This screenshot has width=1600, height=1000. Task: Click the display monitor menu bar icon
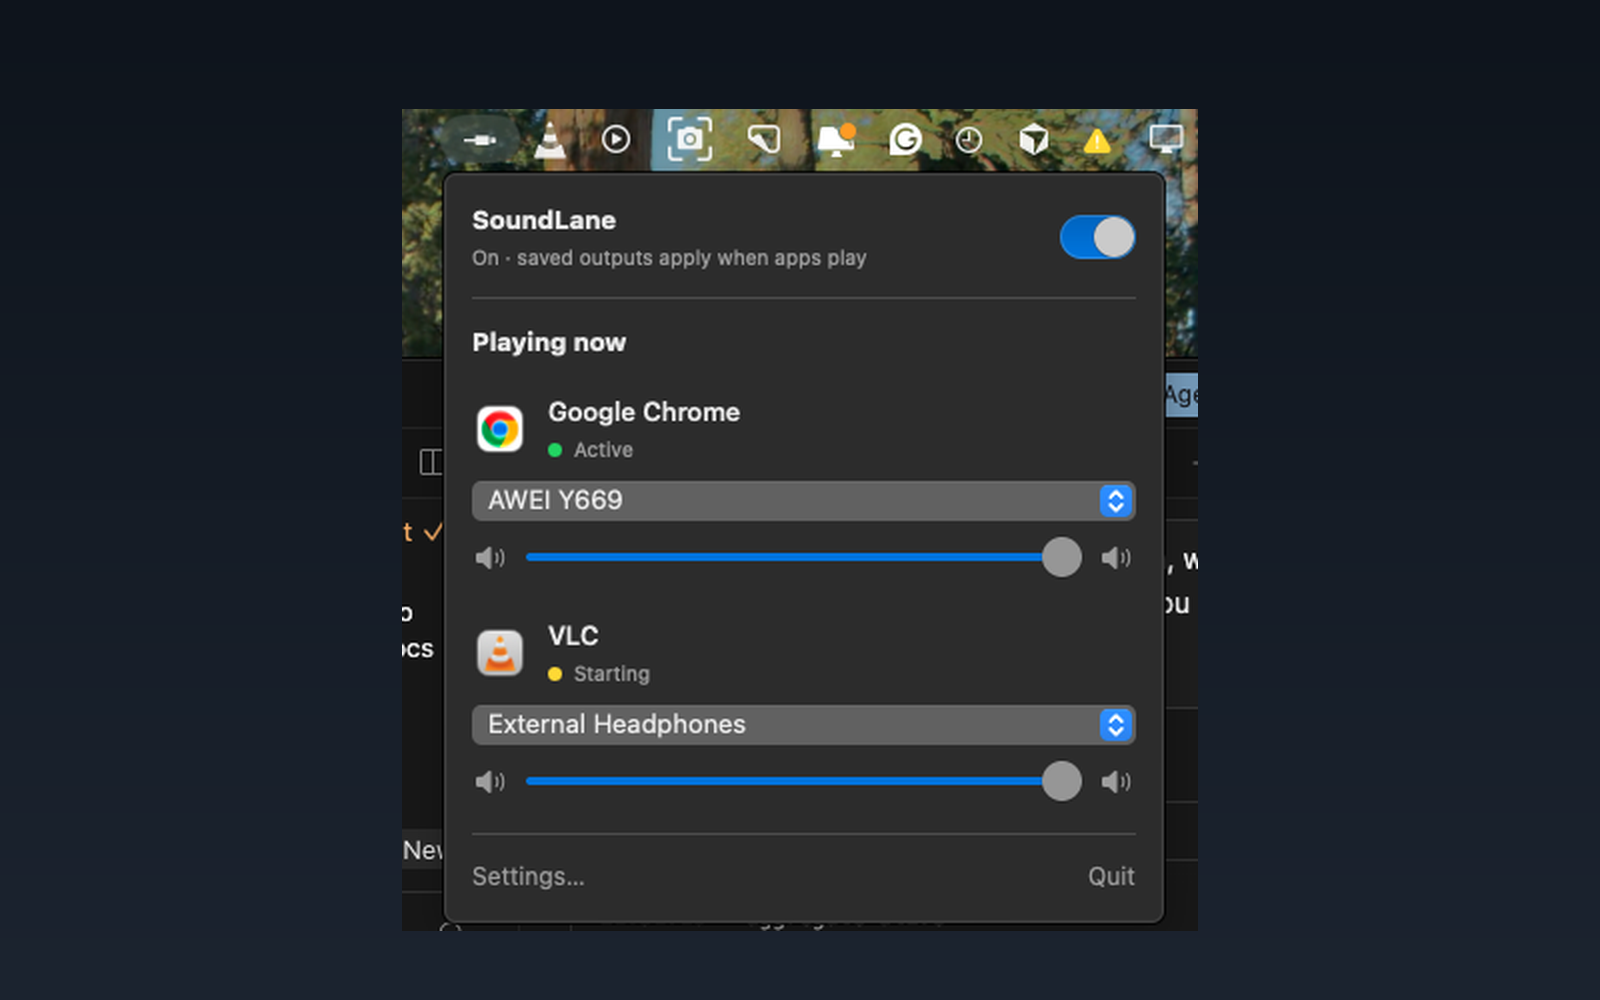click(x=1166, y=139)
